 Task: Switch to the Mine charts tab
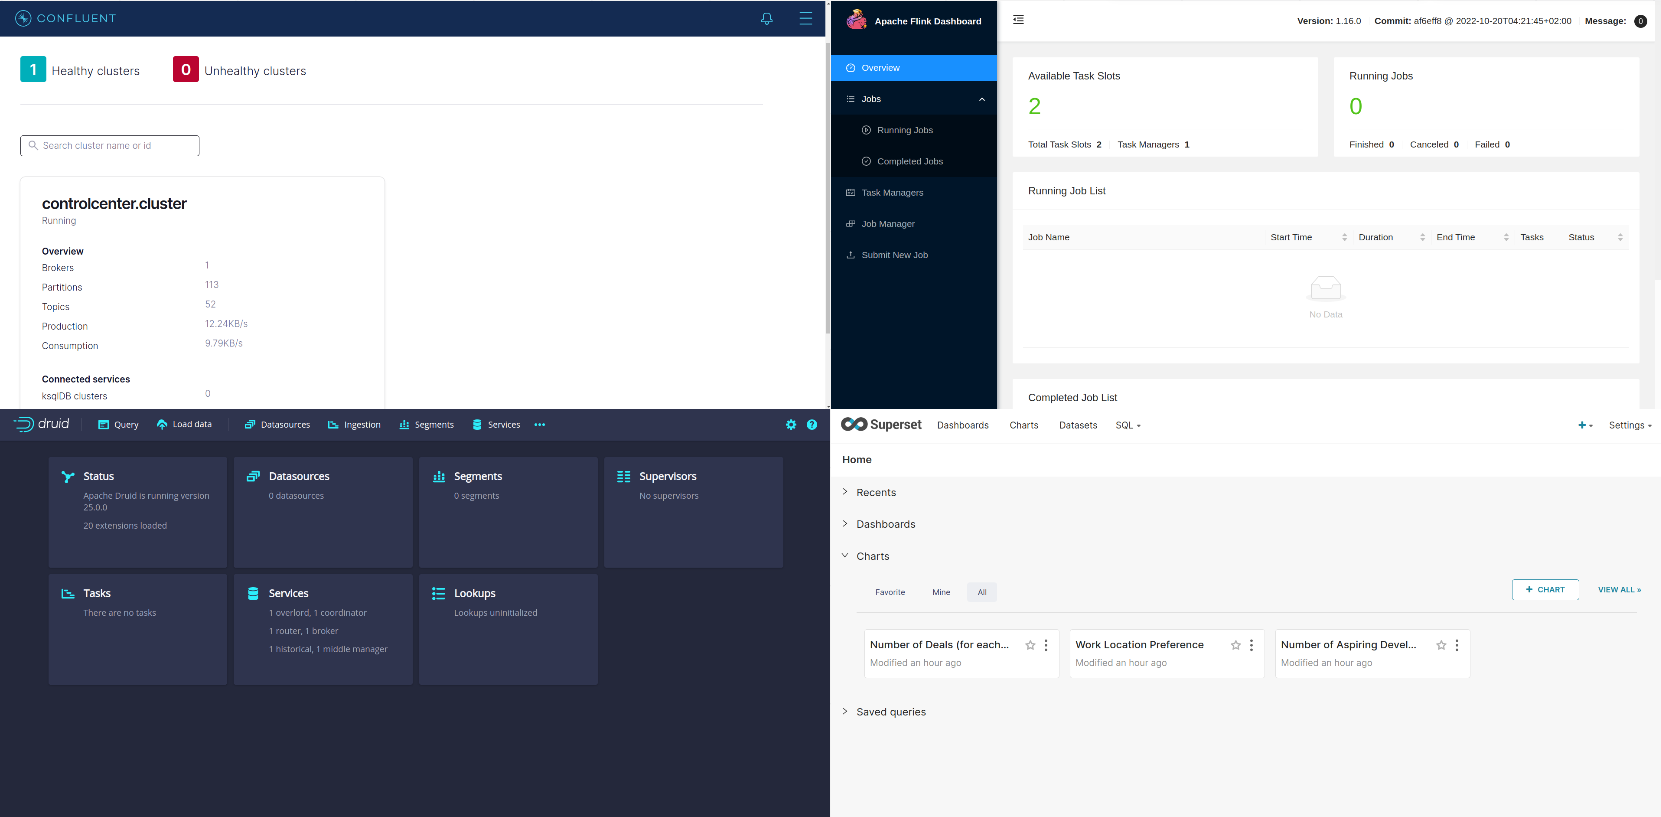tap(941, 592)
